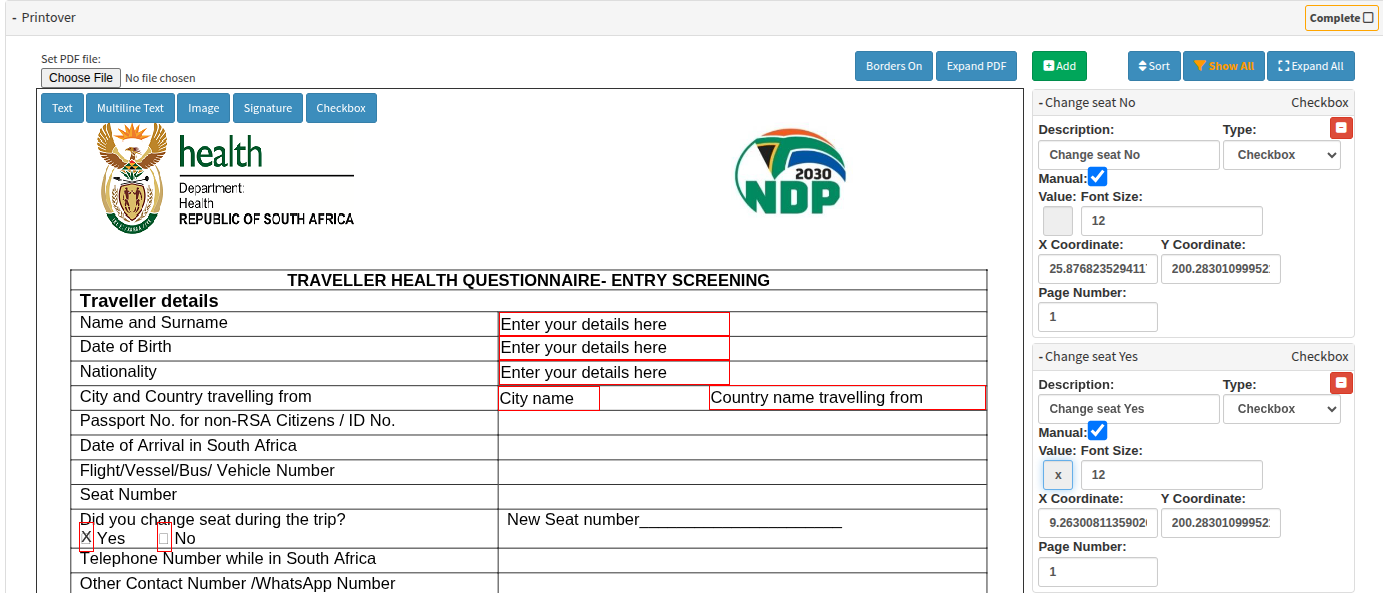Select the Name and Surname details field

[614, 324]
